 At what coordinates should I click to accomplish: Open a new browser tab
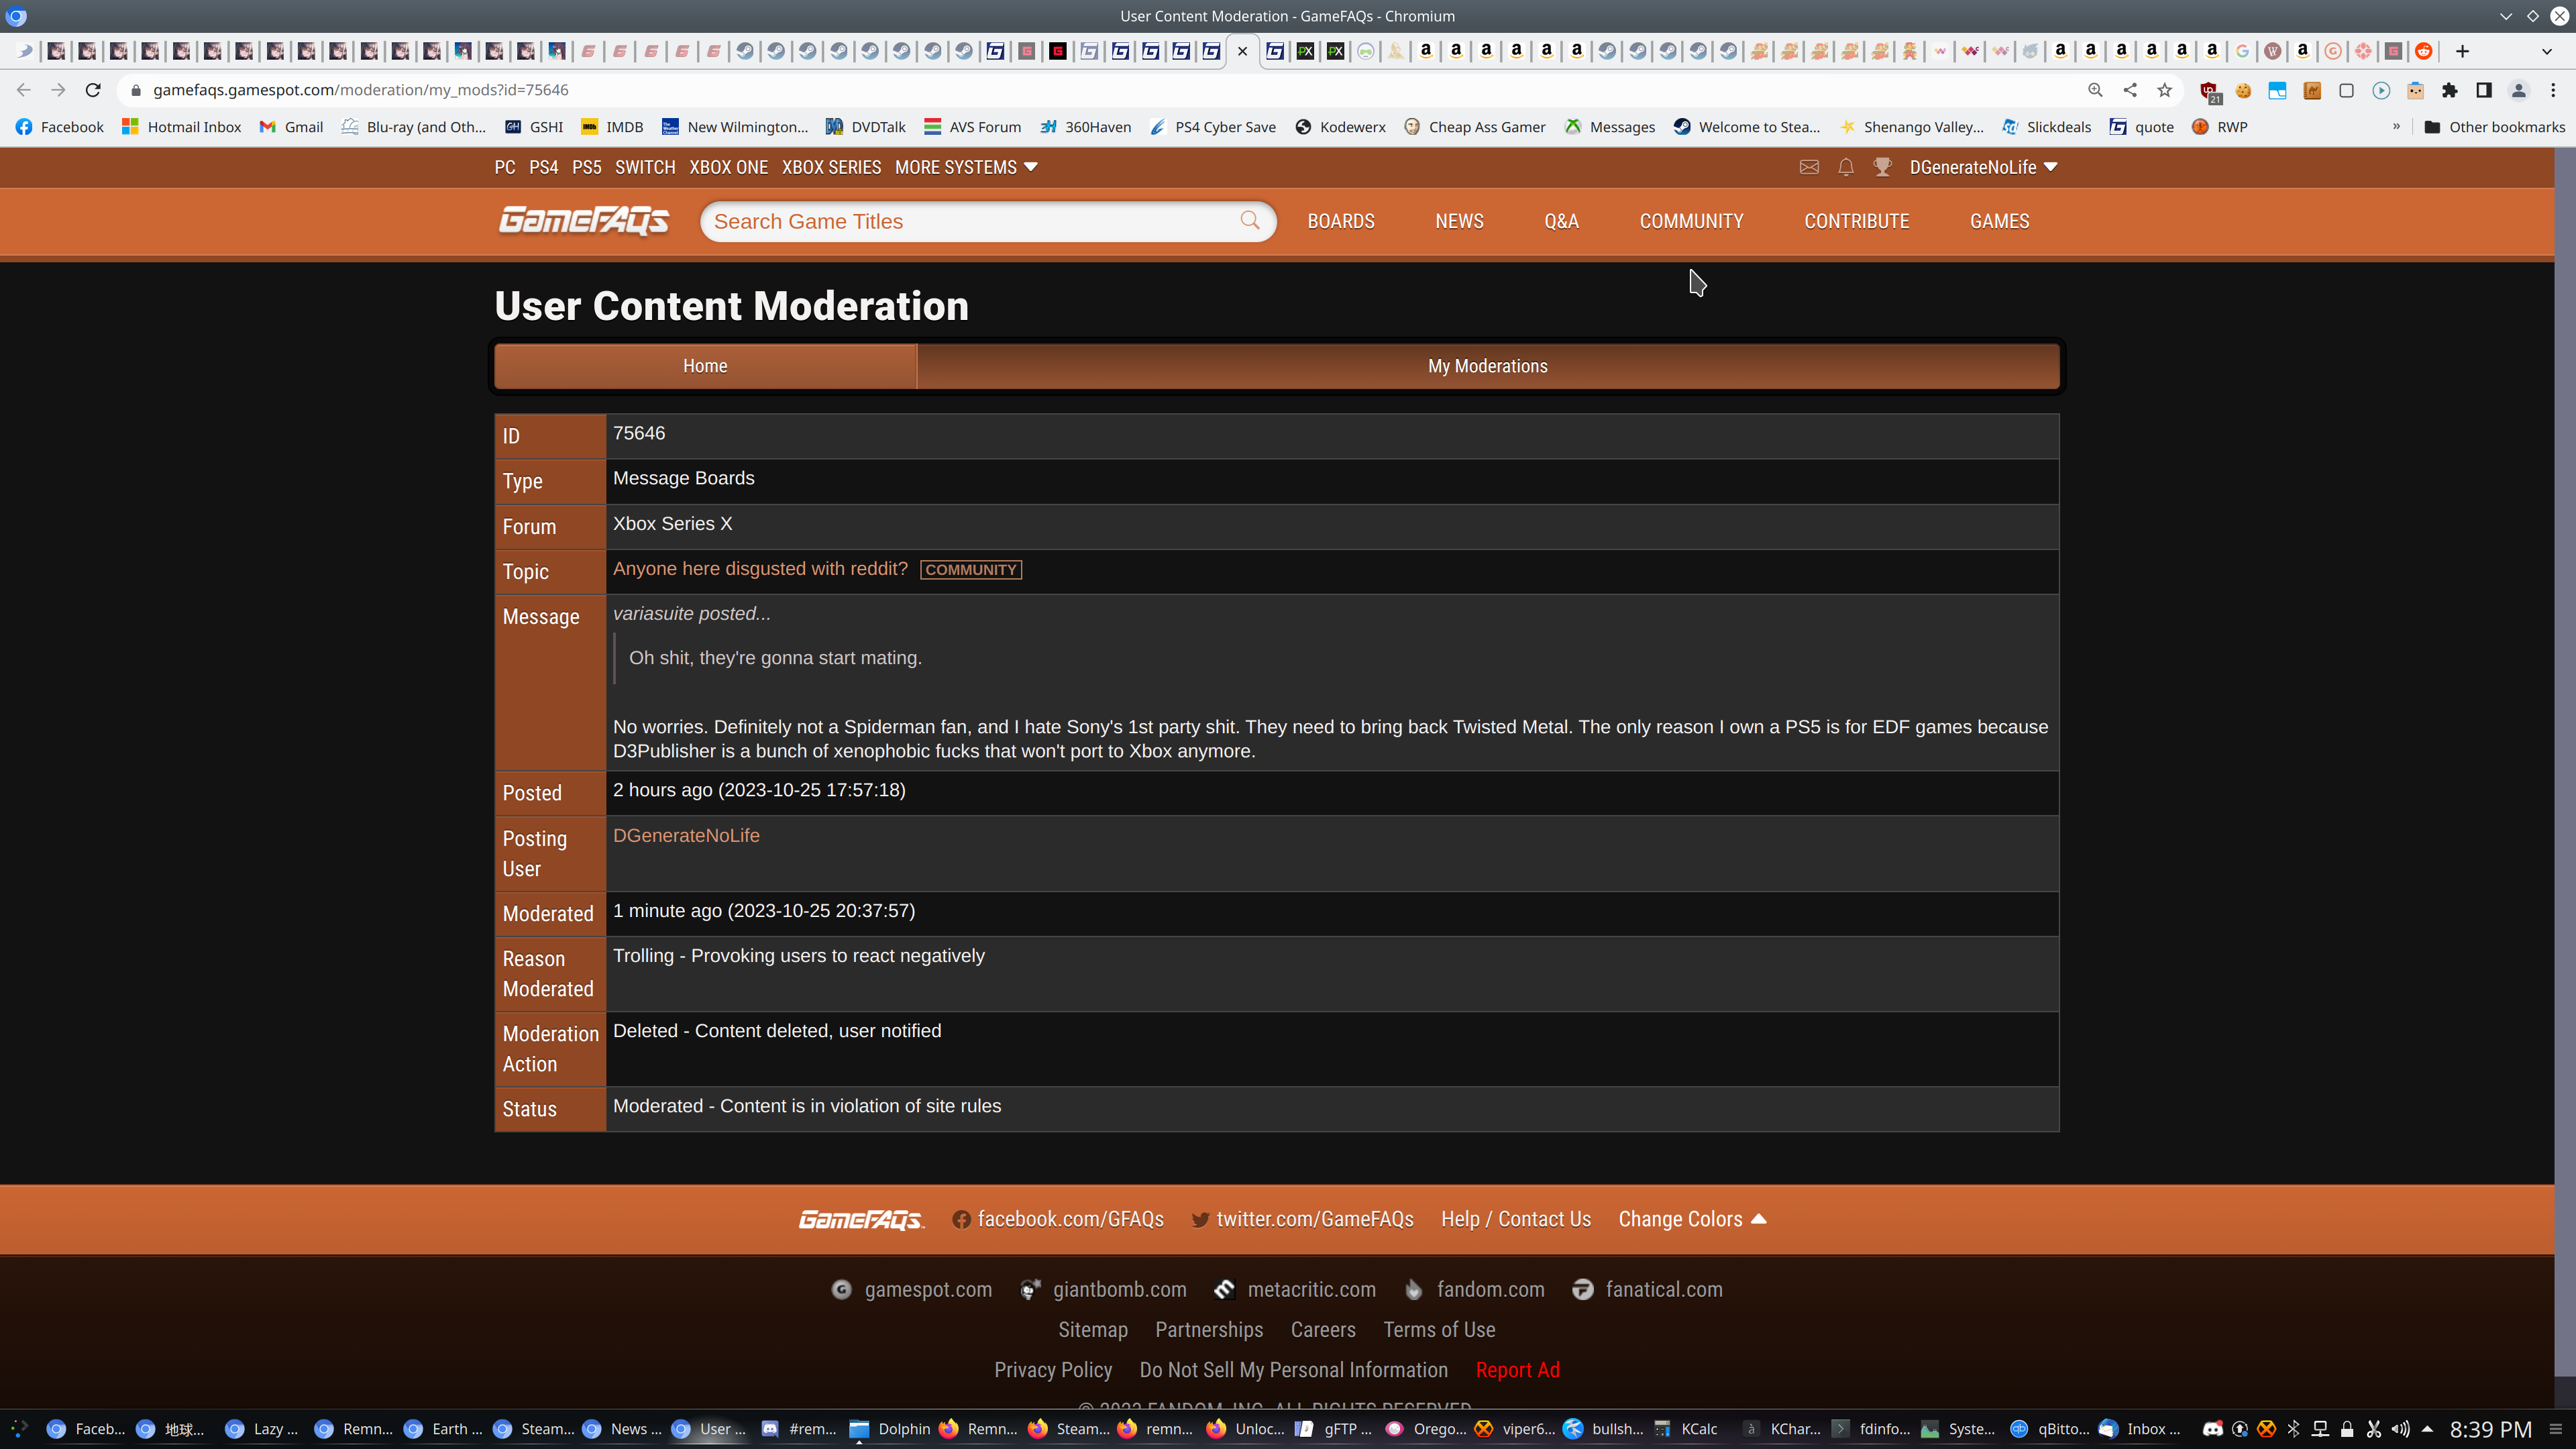coord(2462,51)
